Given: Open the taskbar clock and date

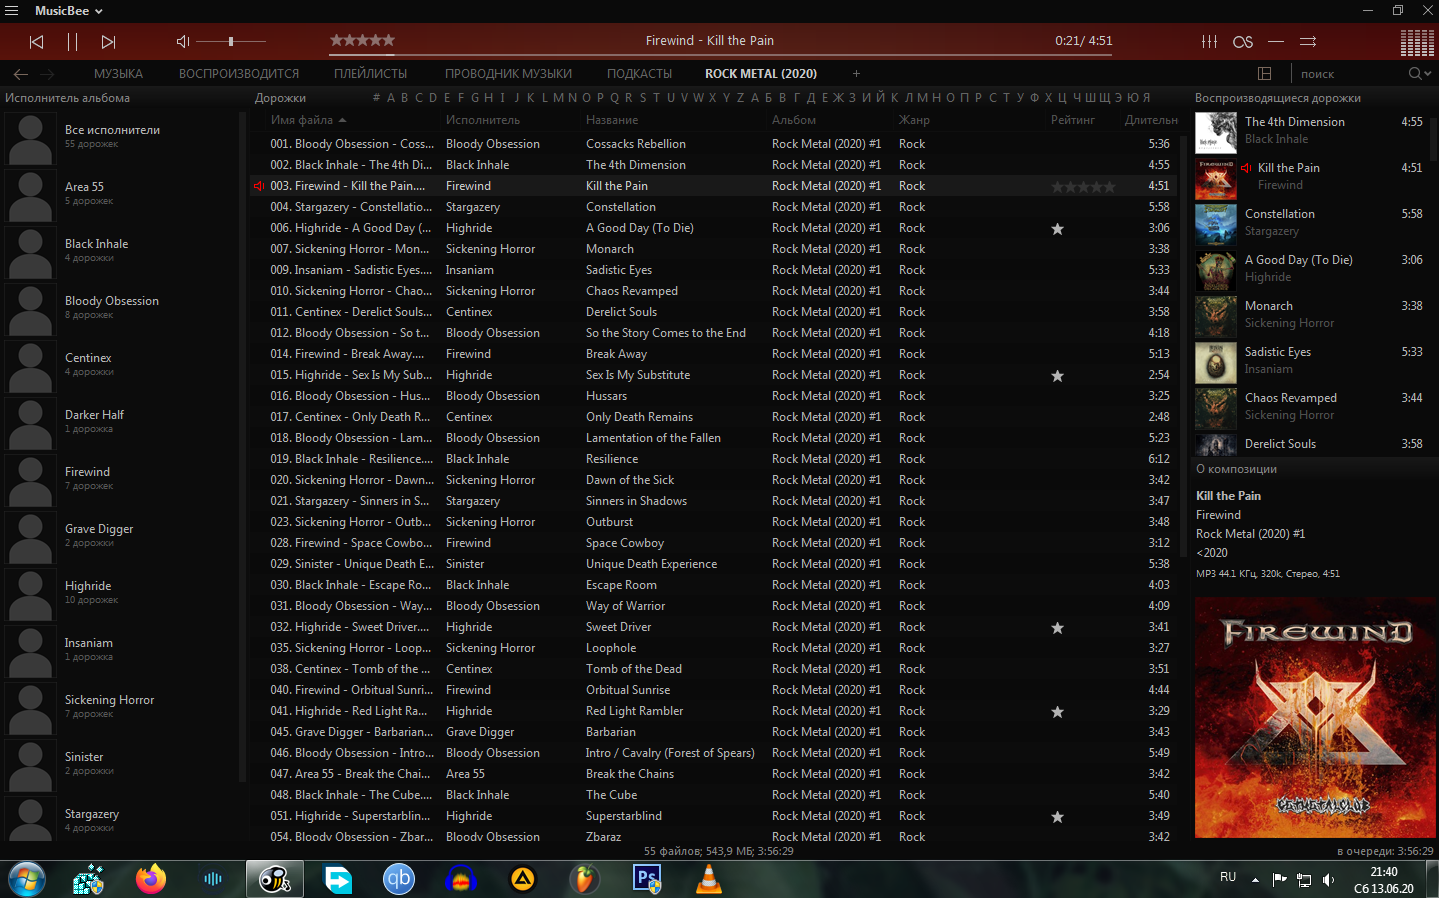Looking at the screenshot, I should (x=1384, y=880).
